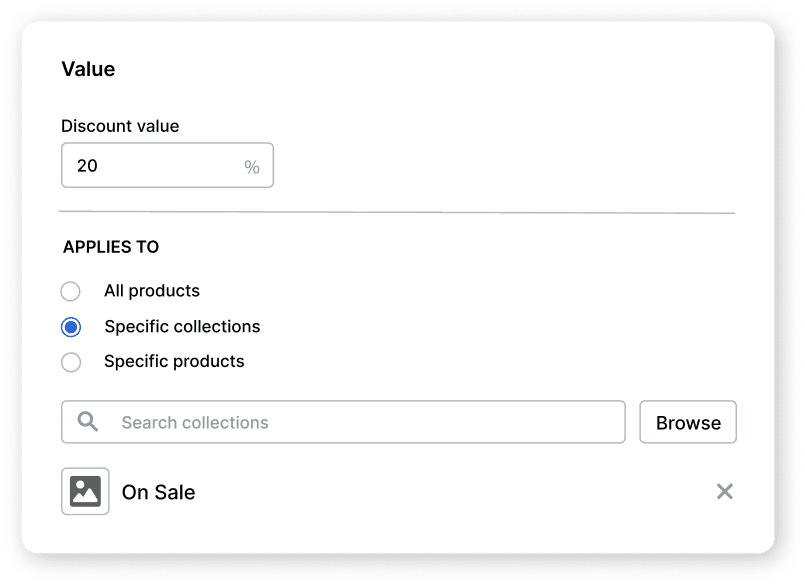This screenshot has height=584, width=805.
Task: Click the search magnifier icon in collections field
Action: 87,422
